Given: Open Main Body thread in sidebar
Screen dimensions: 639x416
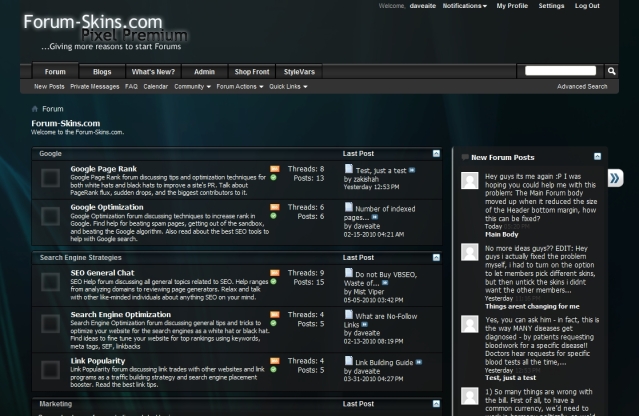Looking at the screenshot, I should (502, 234).
